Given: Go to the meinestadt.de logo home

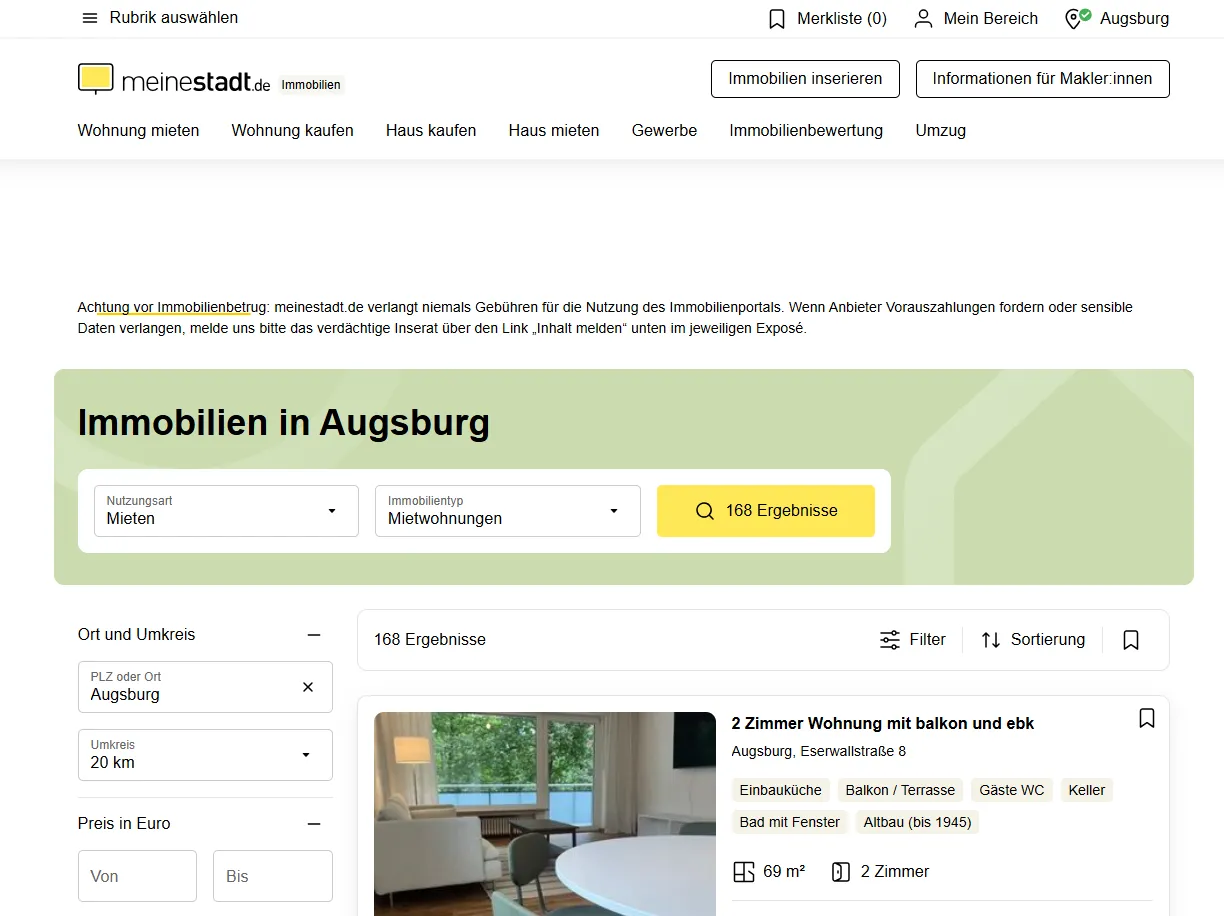Looking at the screenshot, I should 174,80.
